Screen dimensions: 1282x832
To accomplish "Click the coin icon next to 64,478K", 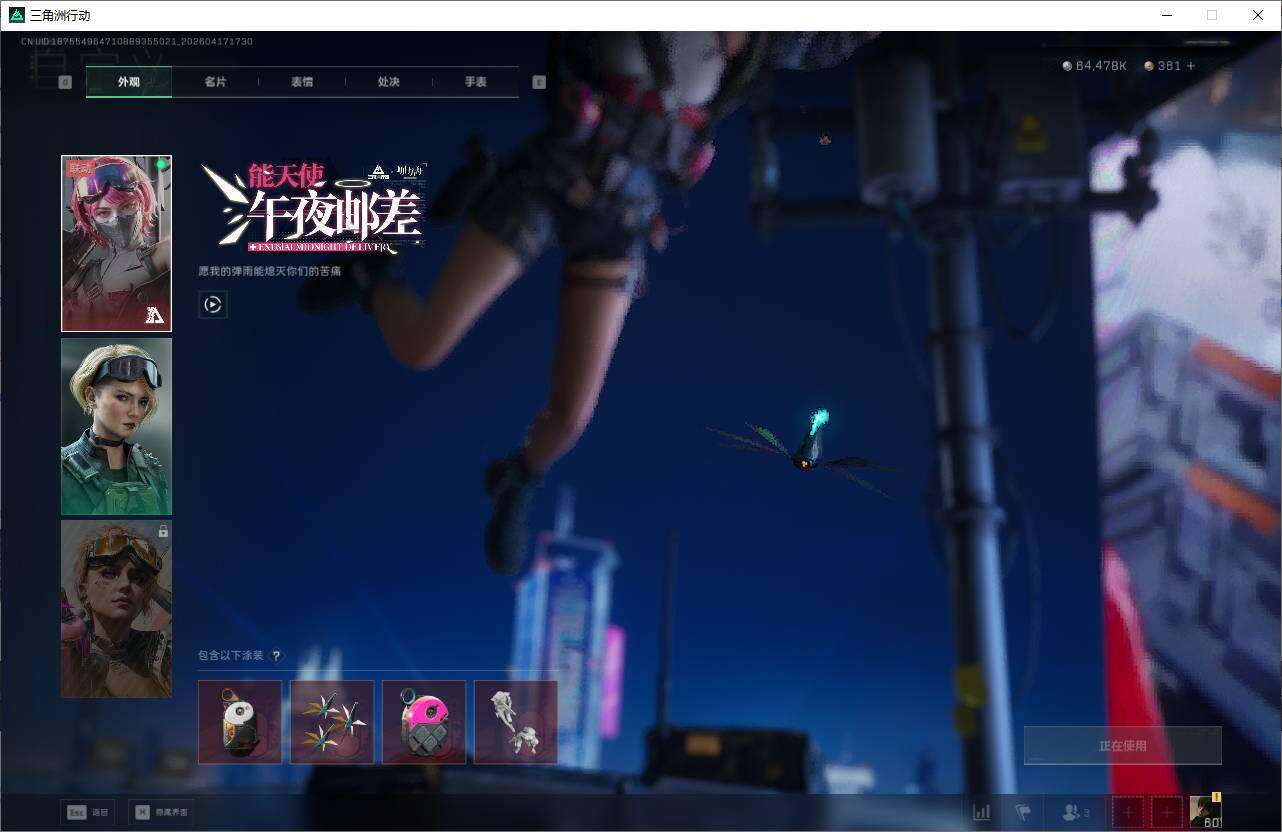I will [x=1066, y=65].
